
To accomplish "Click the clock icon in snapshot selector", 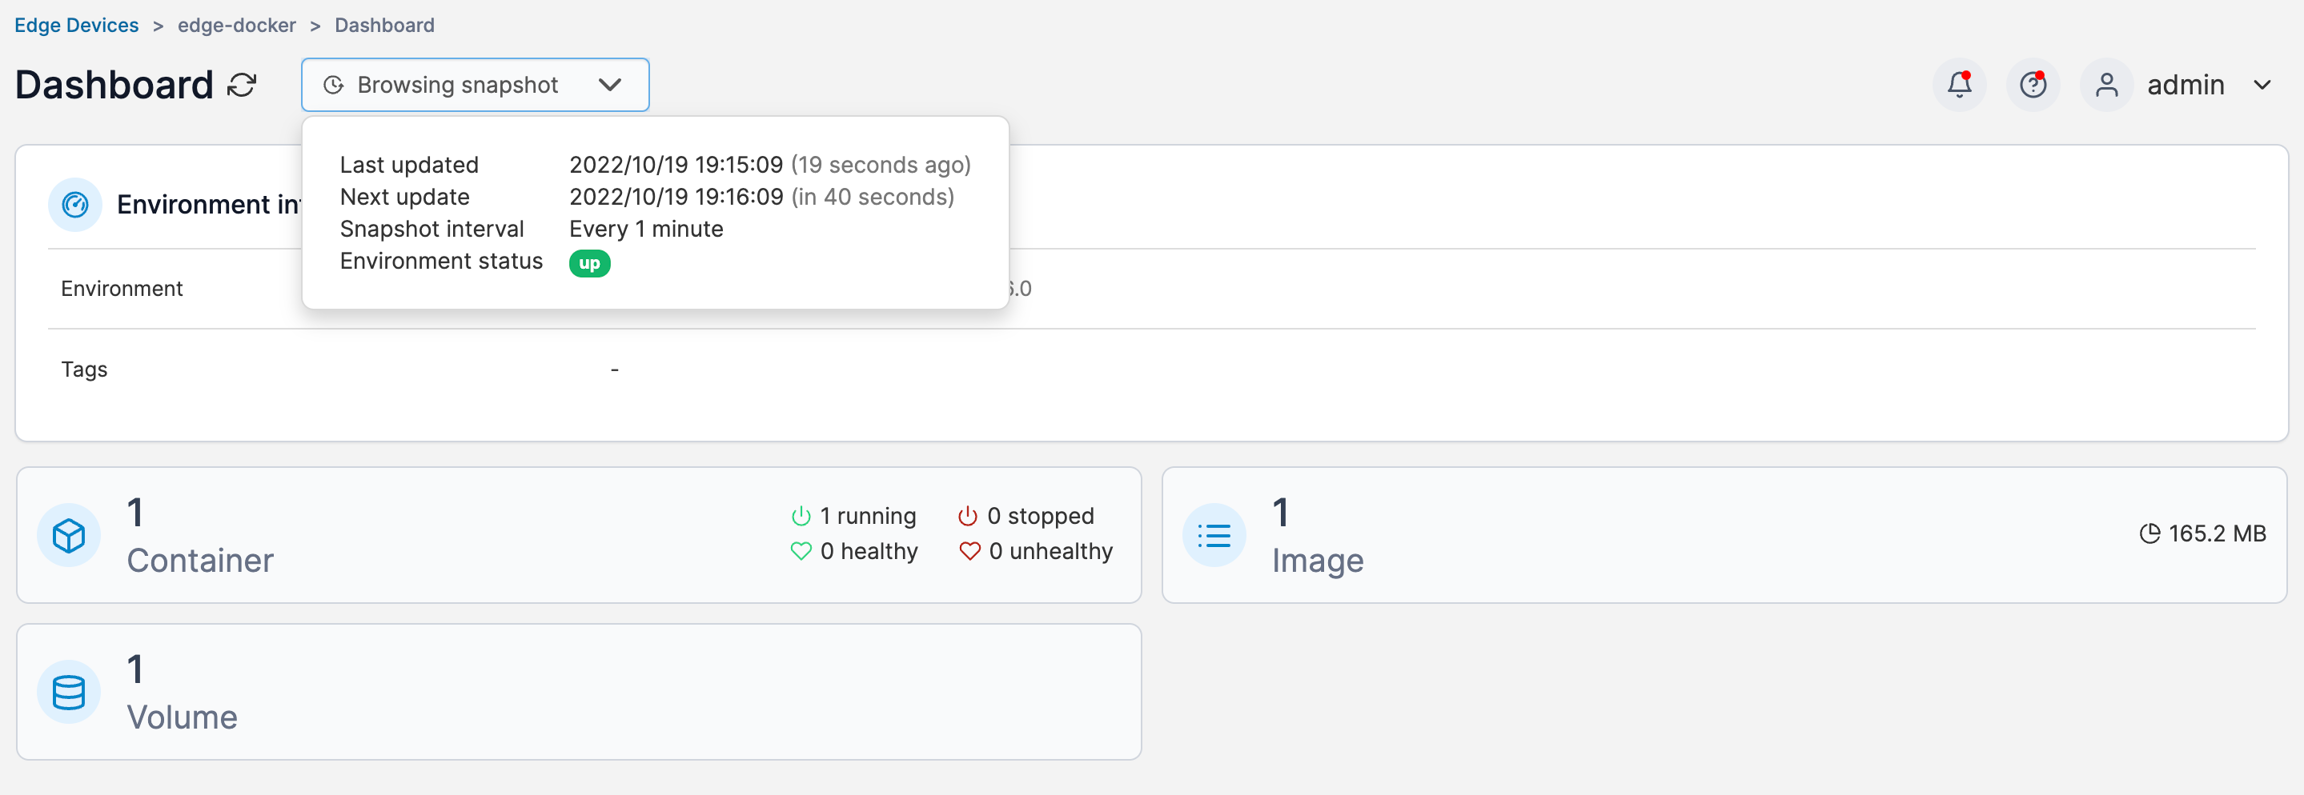I will [334, 86].
